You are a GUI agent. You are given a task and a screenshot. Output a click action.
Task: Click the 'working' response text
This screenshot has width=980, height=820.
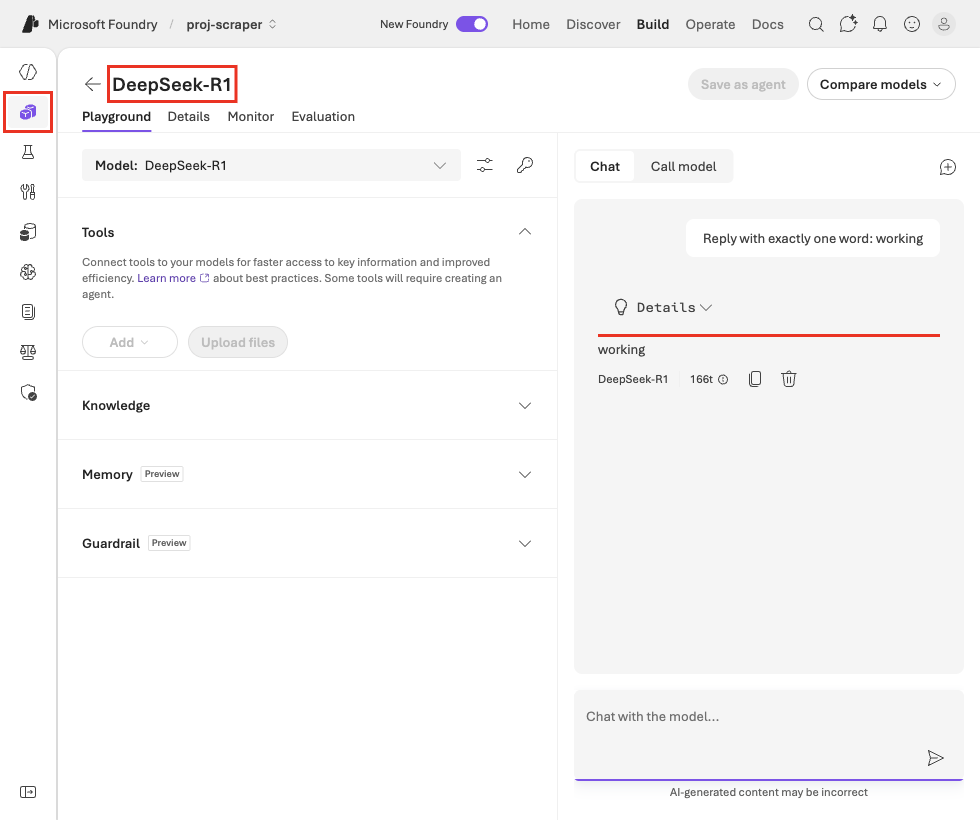click(621, 349)
